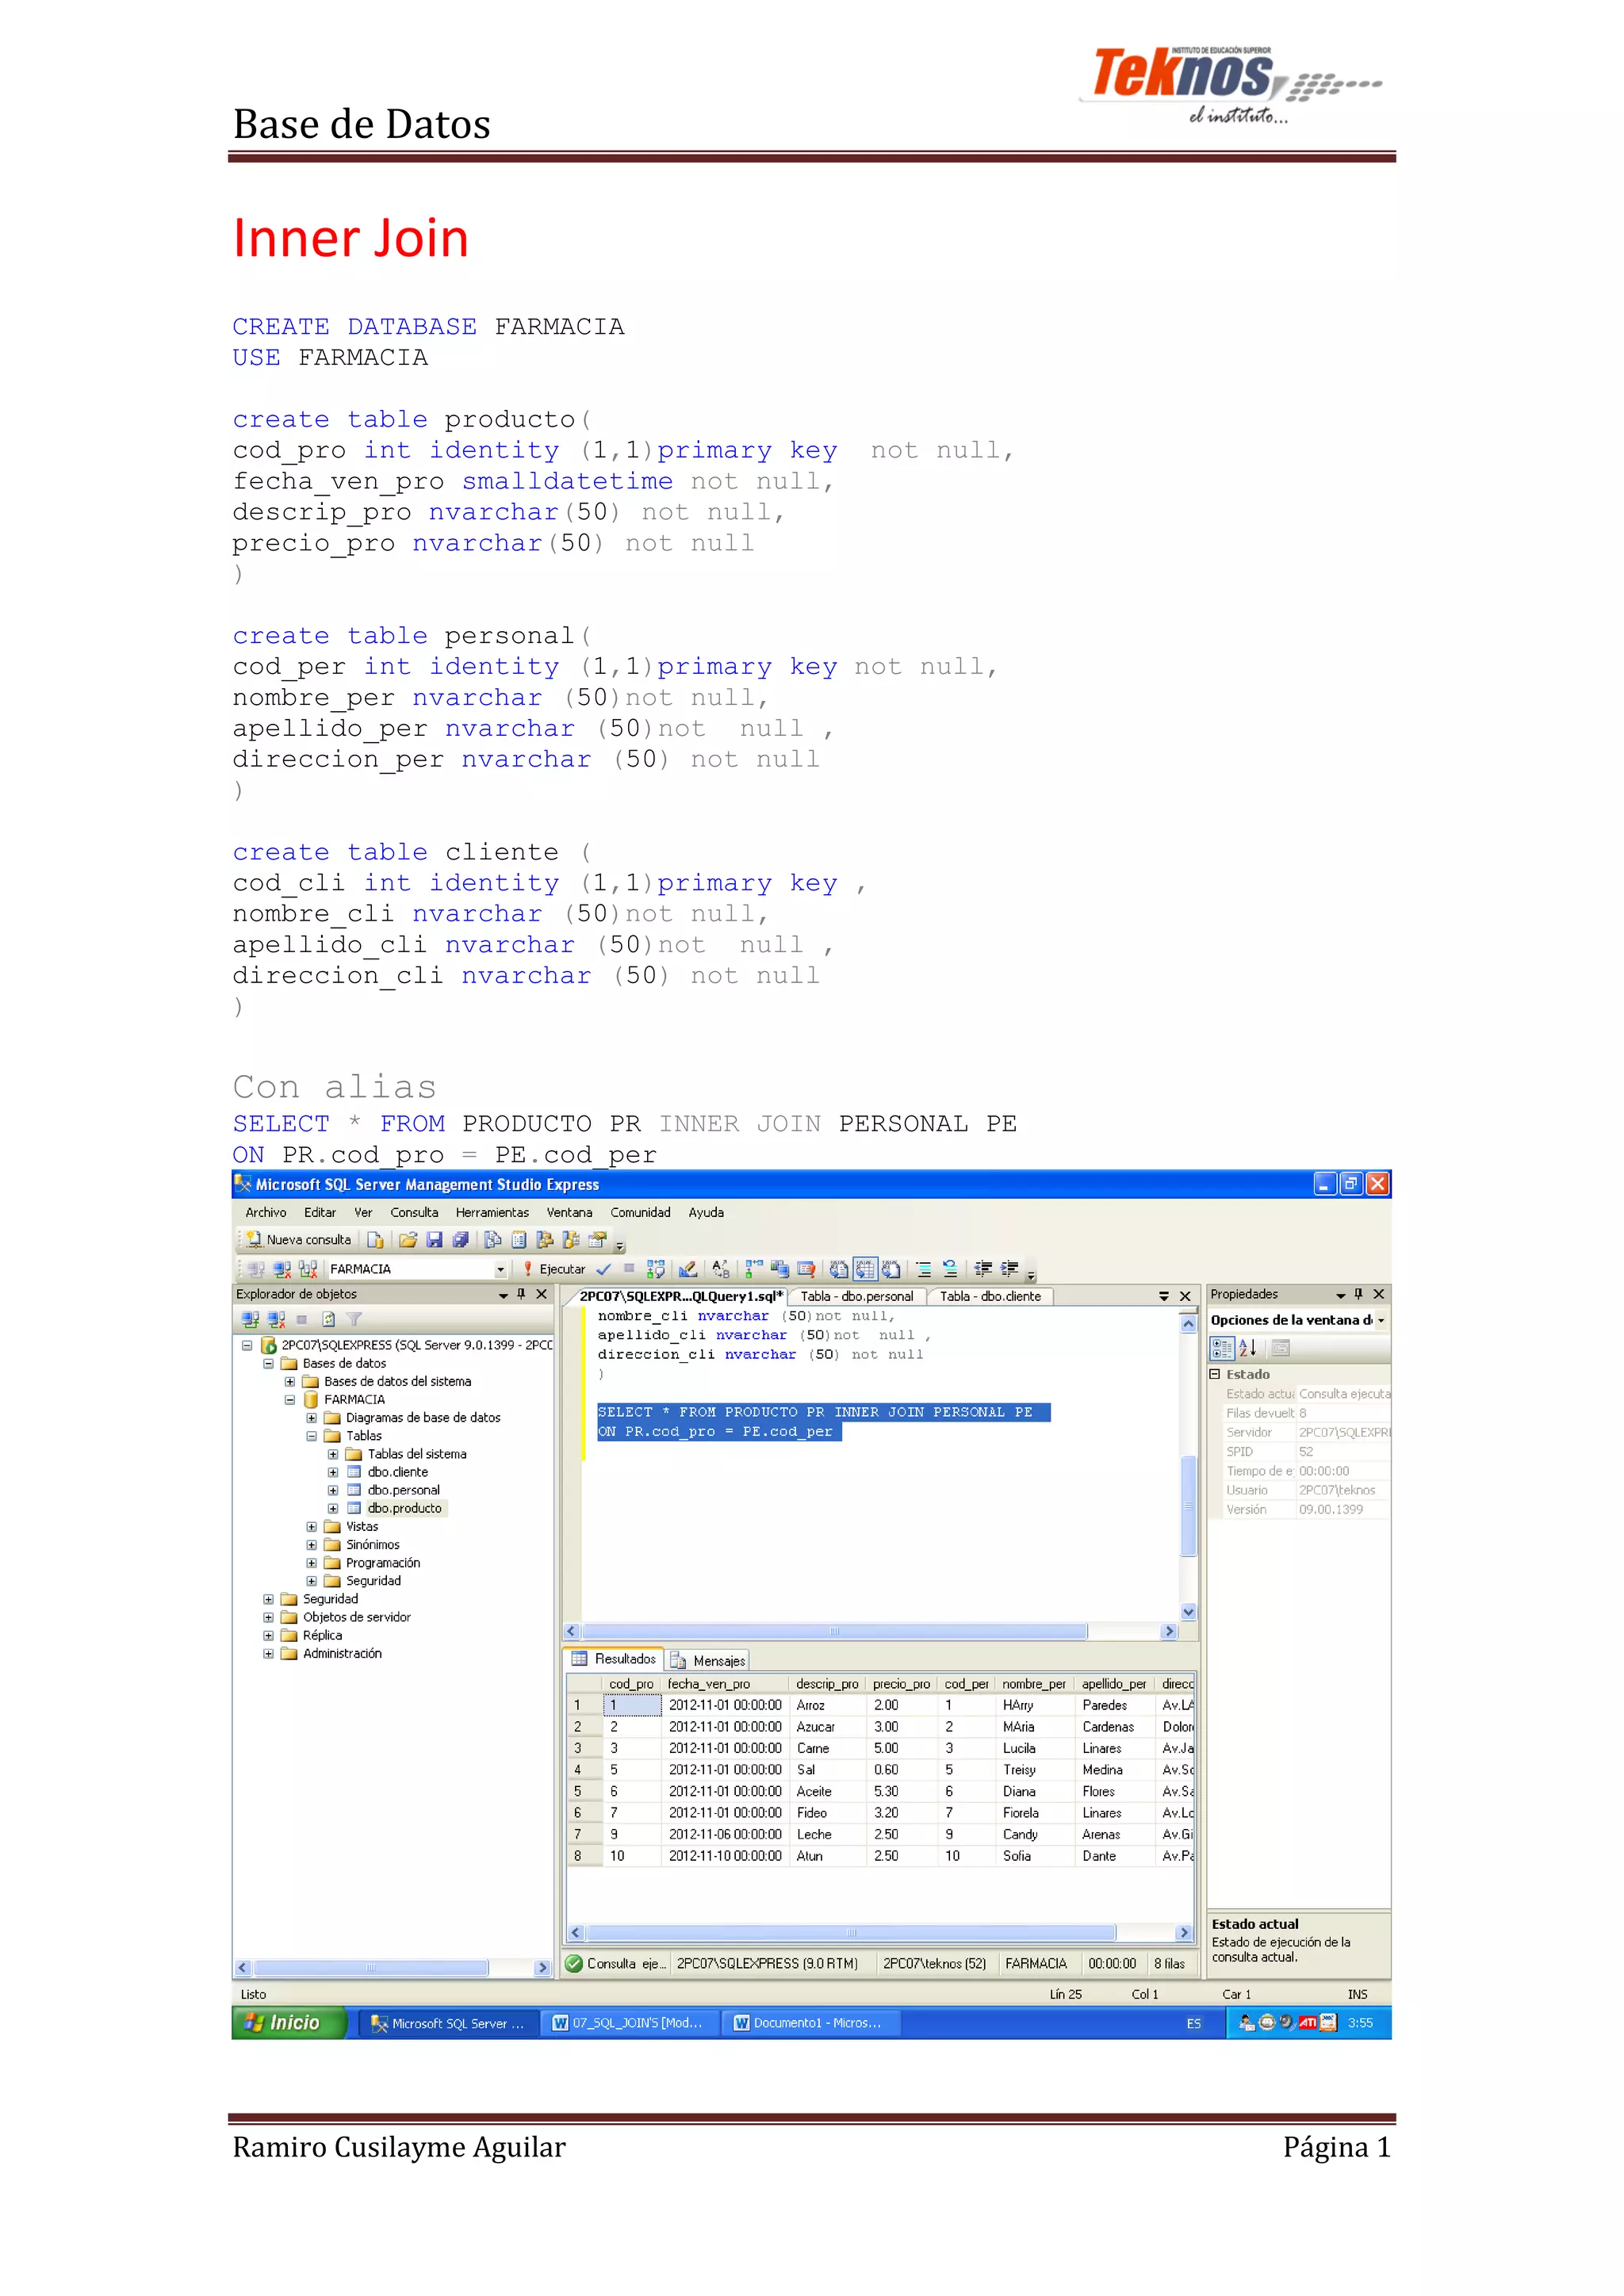Collapse the Estado properties section
The height and width of the screenshot is (2296, 1624).
[1215, 1374]
